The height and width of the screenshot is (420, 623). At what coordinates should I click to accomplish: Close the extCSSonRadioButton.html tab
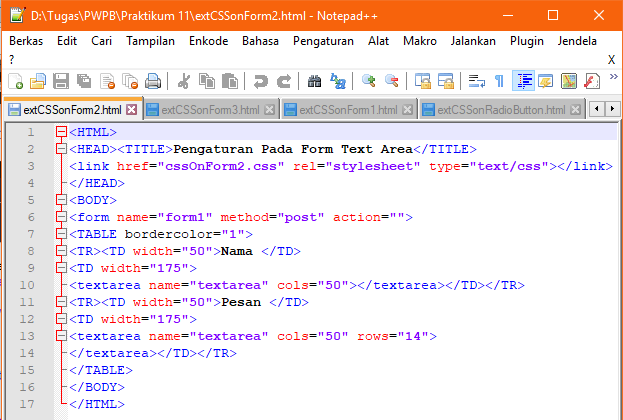[x=575, y=110]
